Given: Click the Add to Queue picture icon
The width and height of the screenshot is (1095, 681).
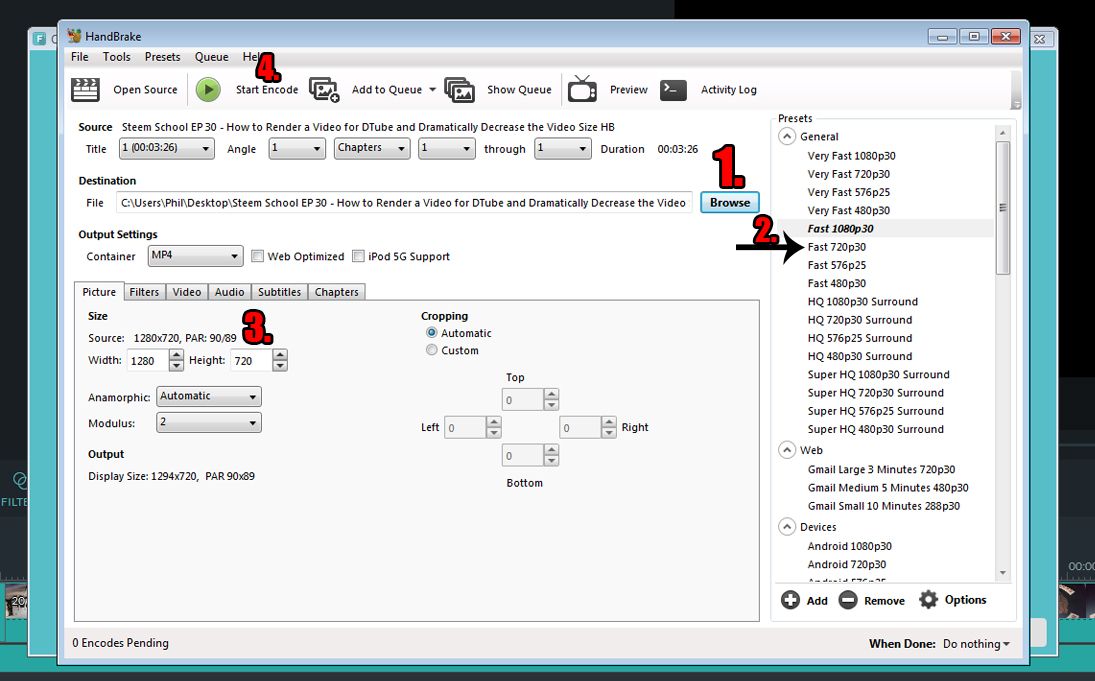Looking at the screenshot, I should (x=324, y=89).
